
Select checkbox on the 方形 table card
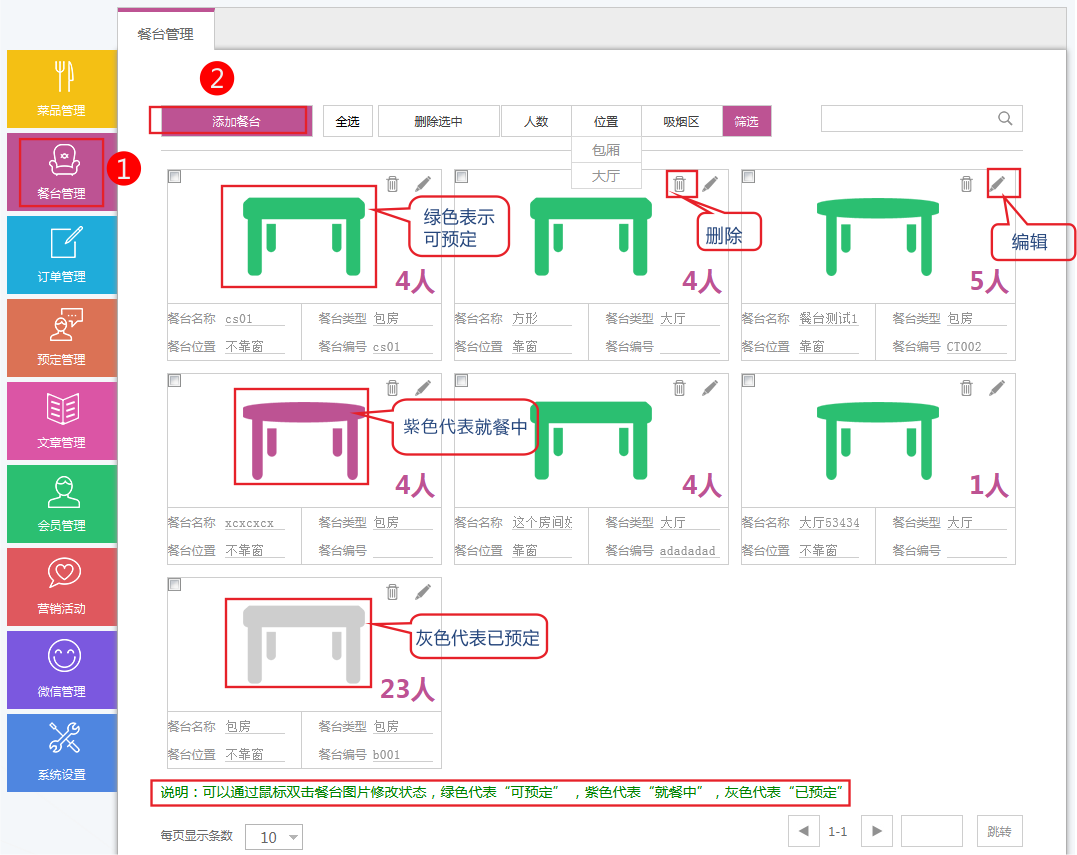(x=462, y=177)
